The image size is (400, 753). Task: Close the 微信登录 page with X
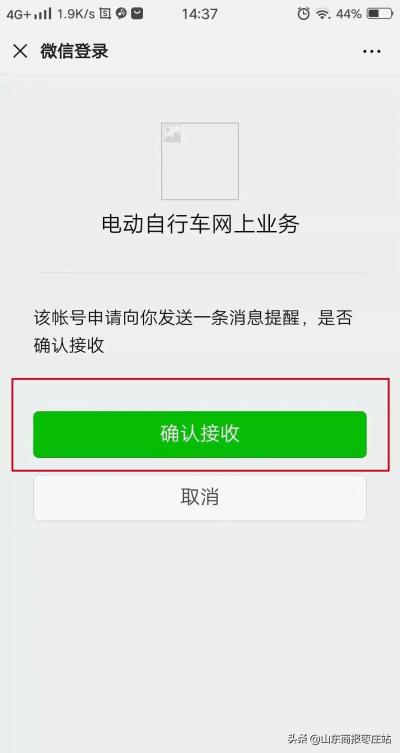coord(20,51)
